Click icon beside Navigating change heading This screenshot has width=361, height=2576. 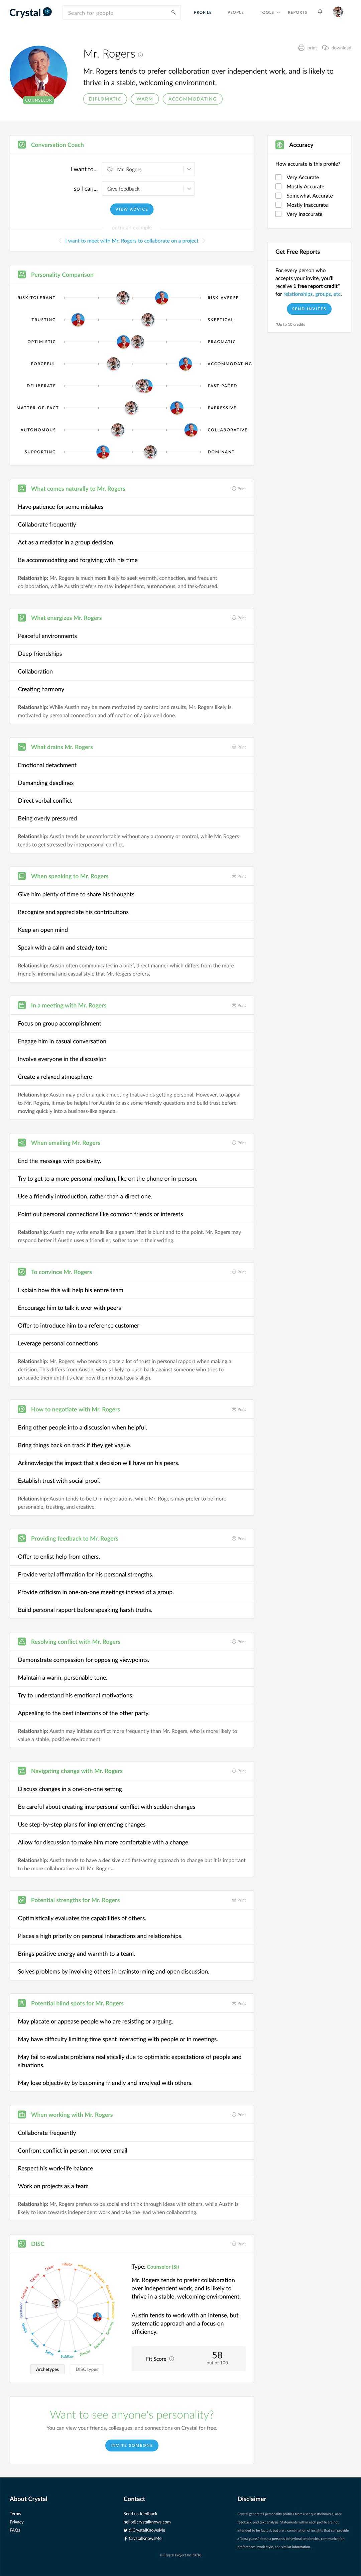coord(22,1771)
